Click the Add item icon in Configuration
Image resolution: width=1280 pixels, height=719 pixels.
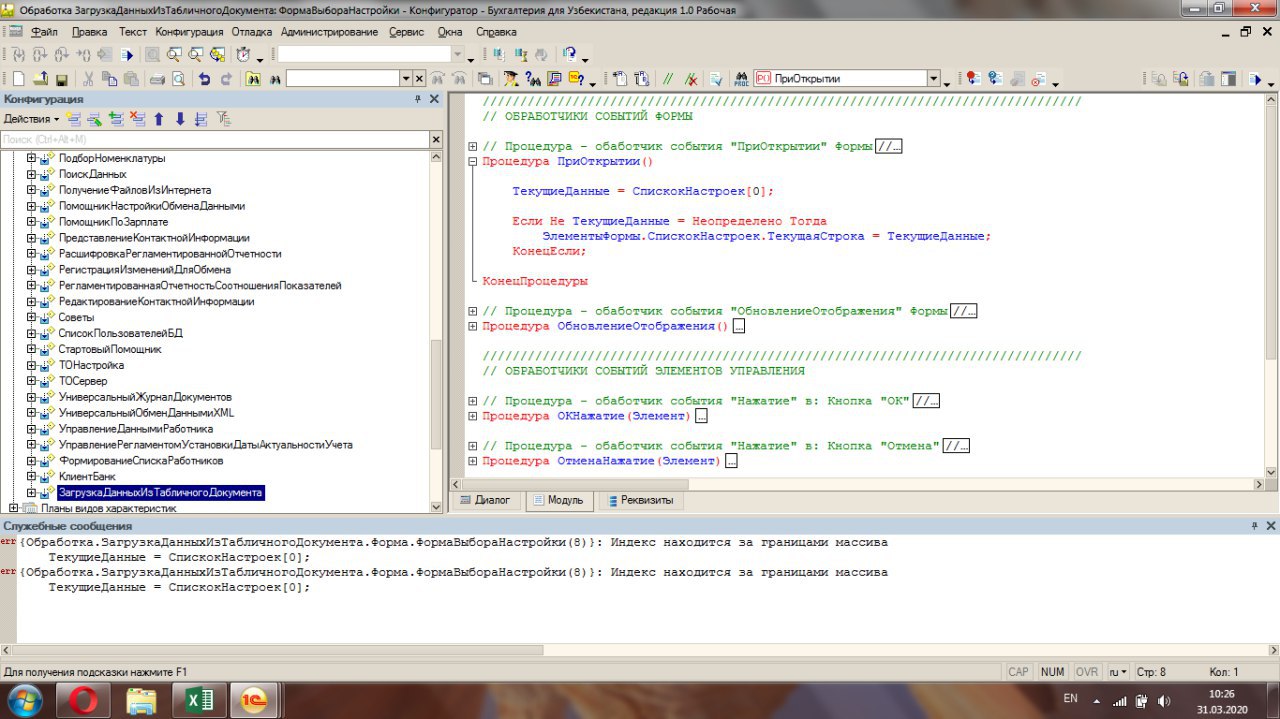point(73,119)
